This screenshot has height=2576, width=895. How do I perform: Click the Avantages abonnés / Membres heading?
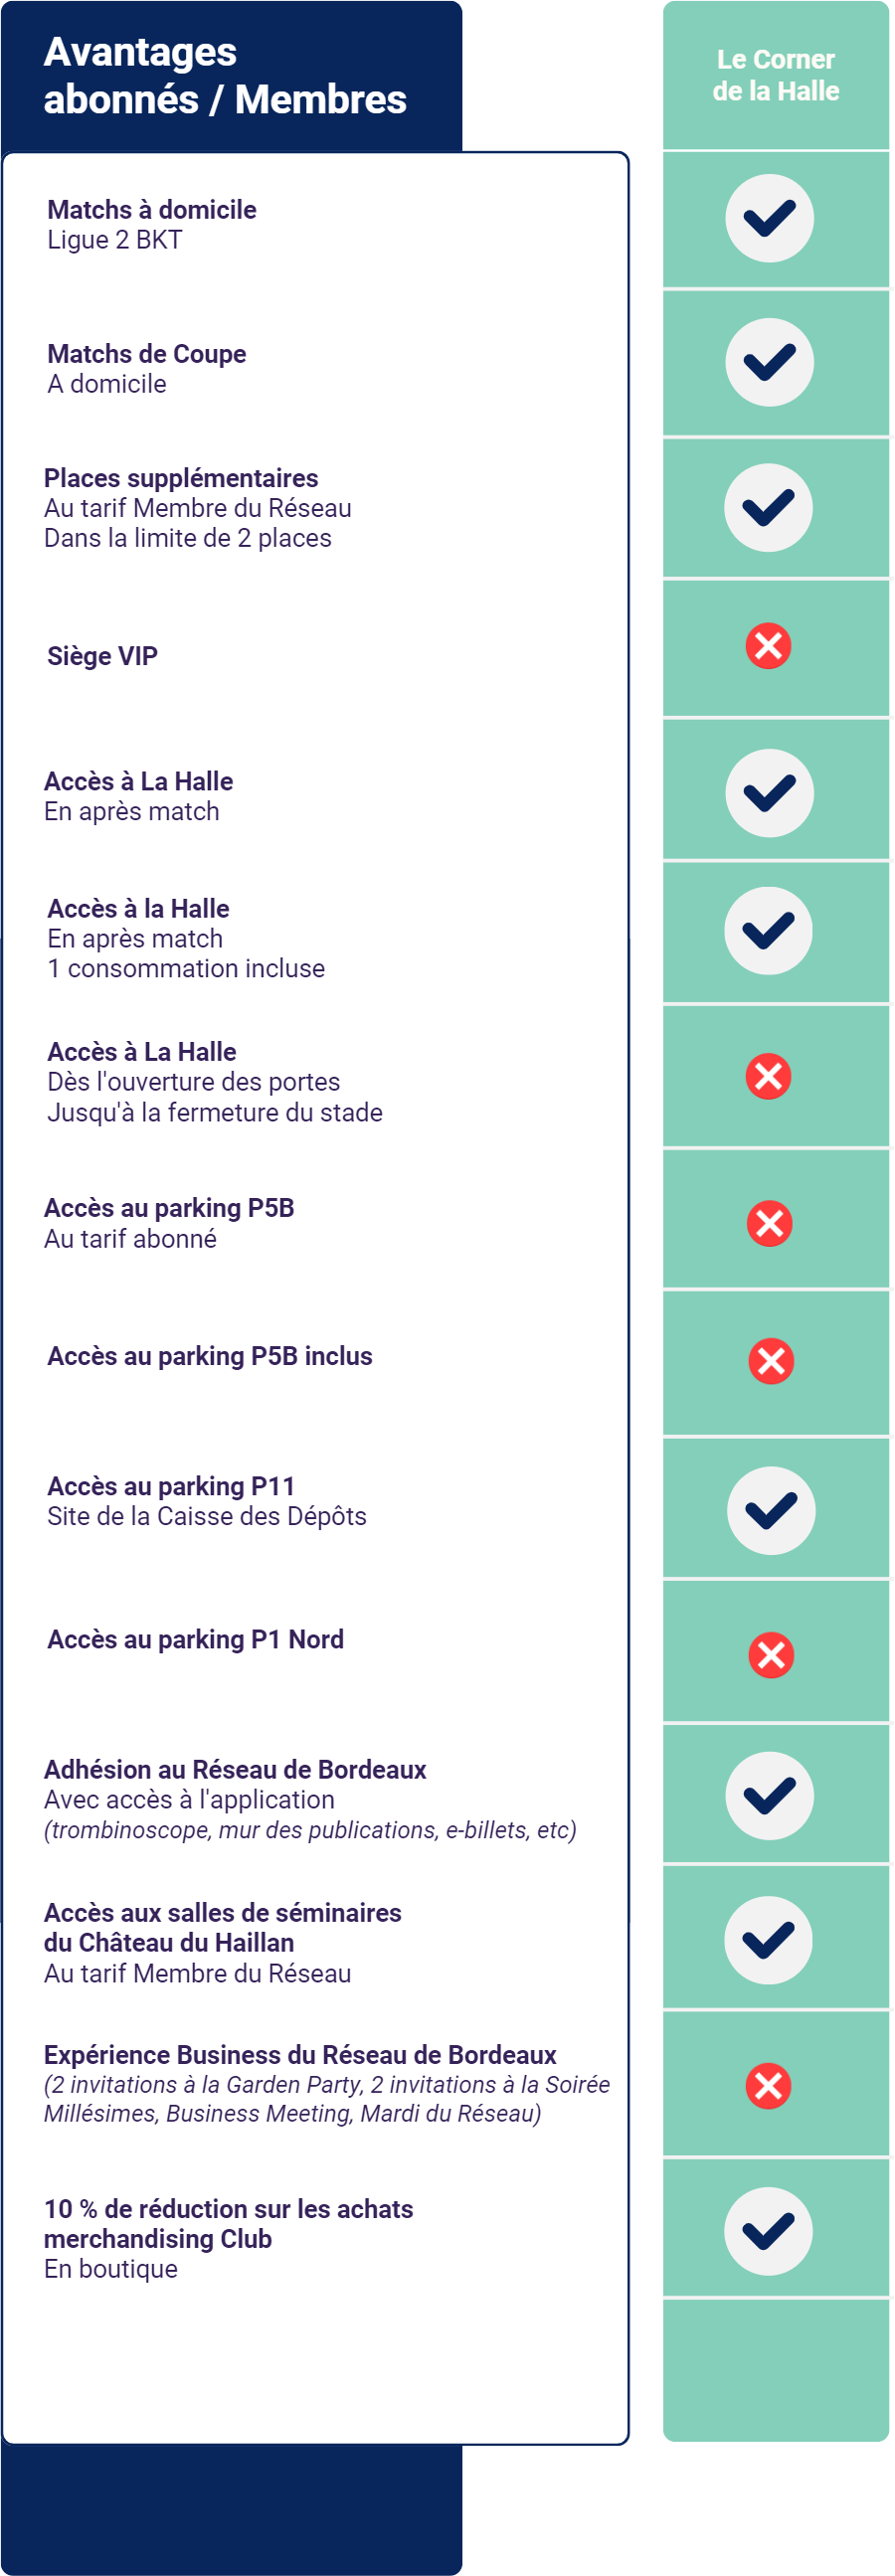tap(225, 76)
